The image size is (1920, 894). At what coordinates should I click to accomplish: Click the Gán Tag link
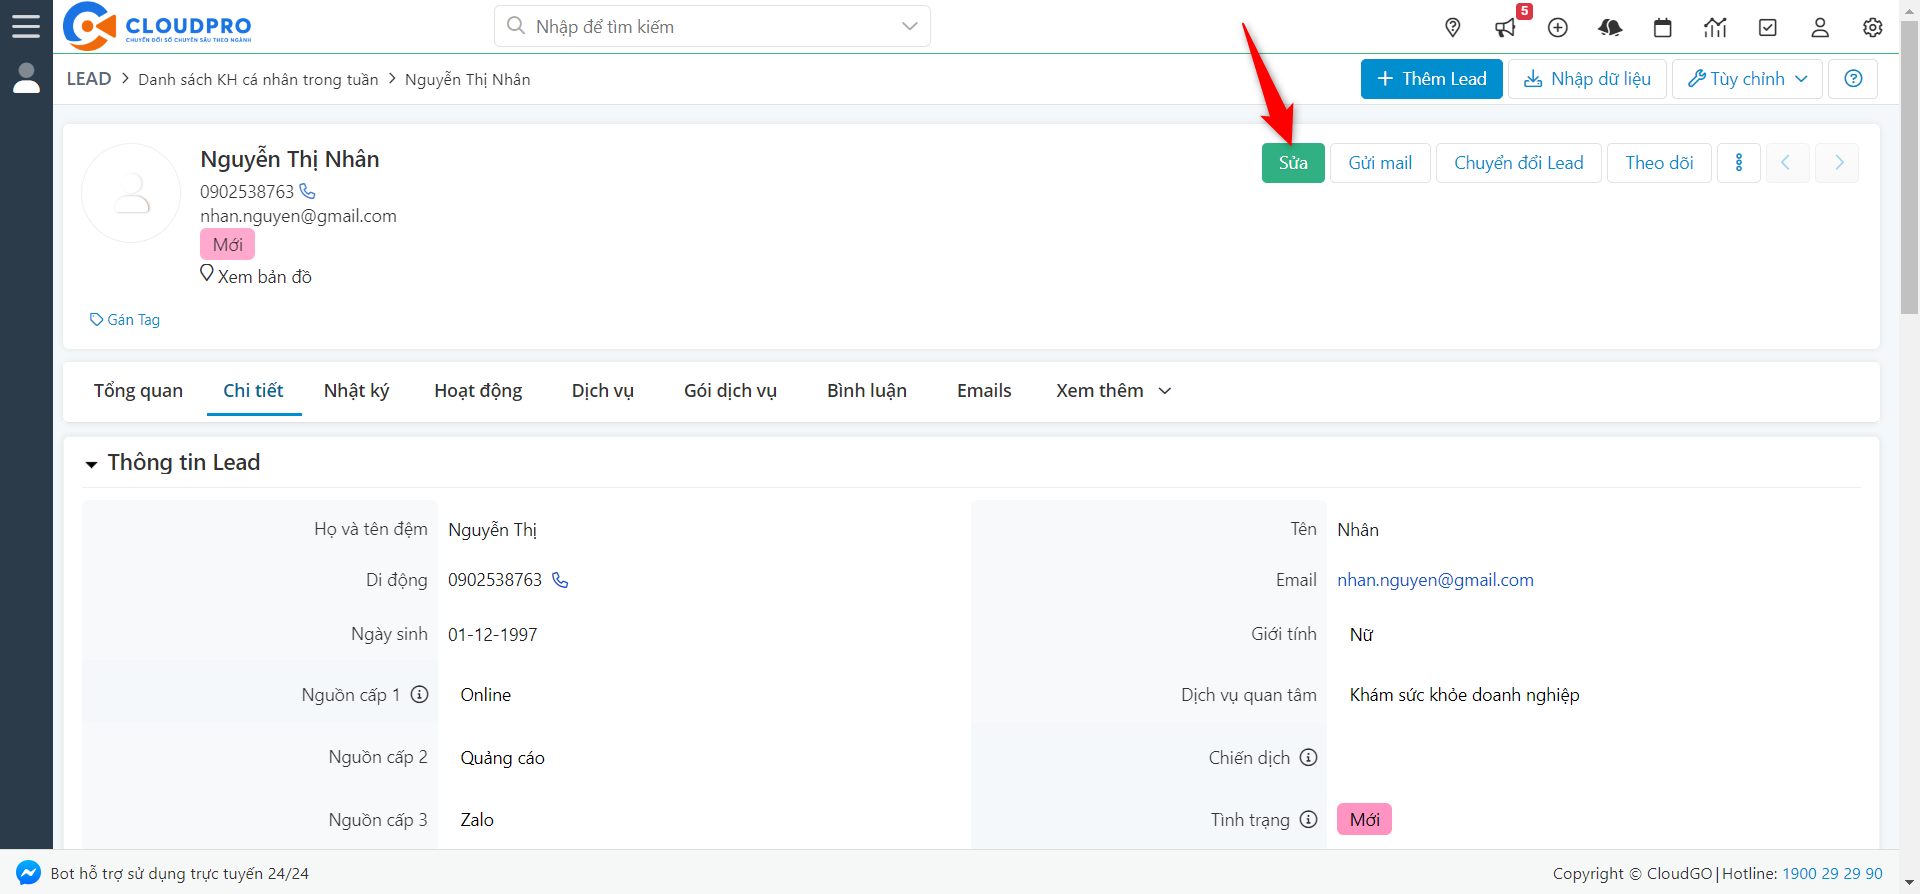click(x=125, y=320)
